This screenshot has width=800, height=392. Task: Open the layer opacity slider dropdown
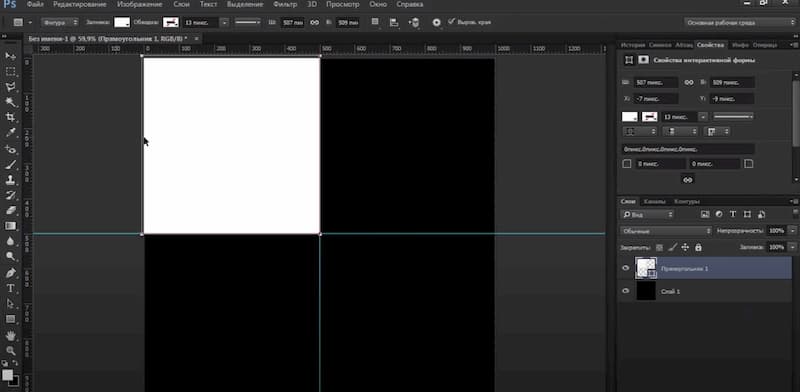pyautogui.click(x=792, y=231)
